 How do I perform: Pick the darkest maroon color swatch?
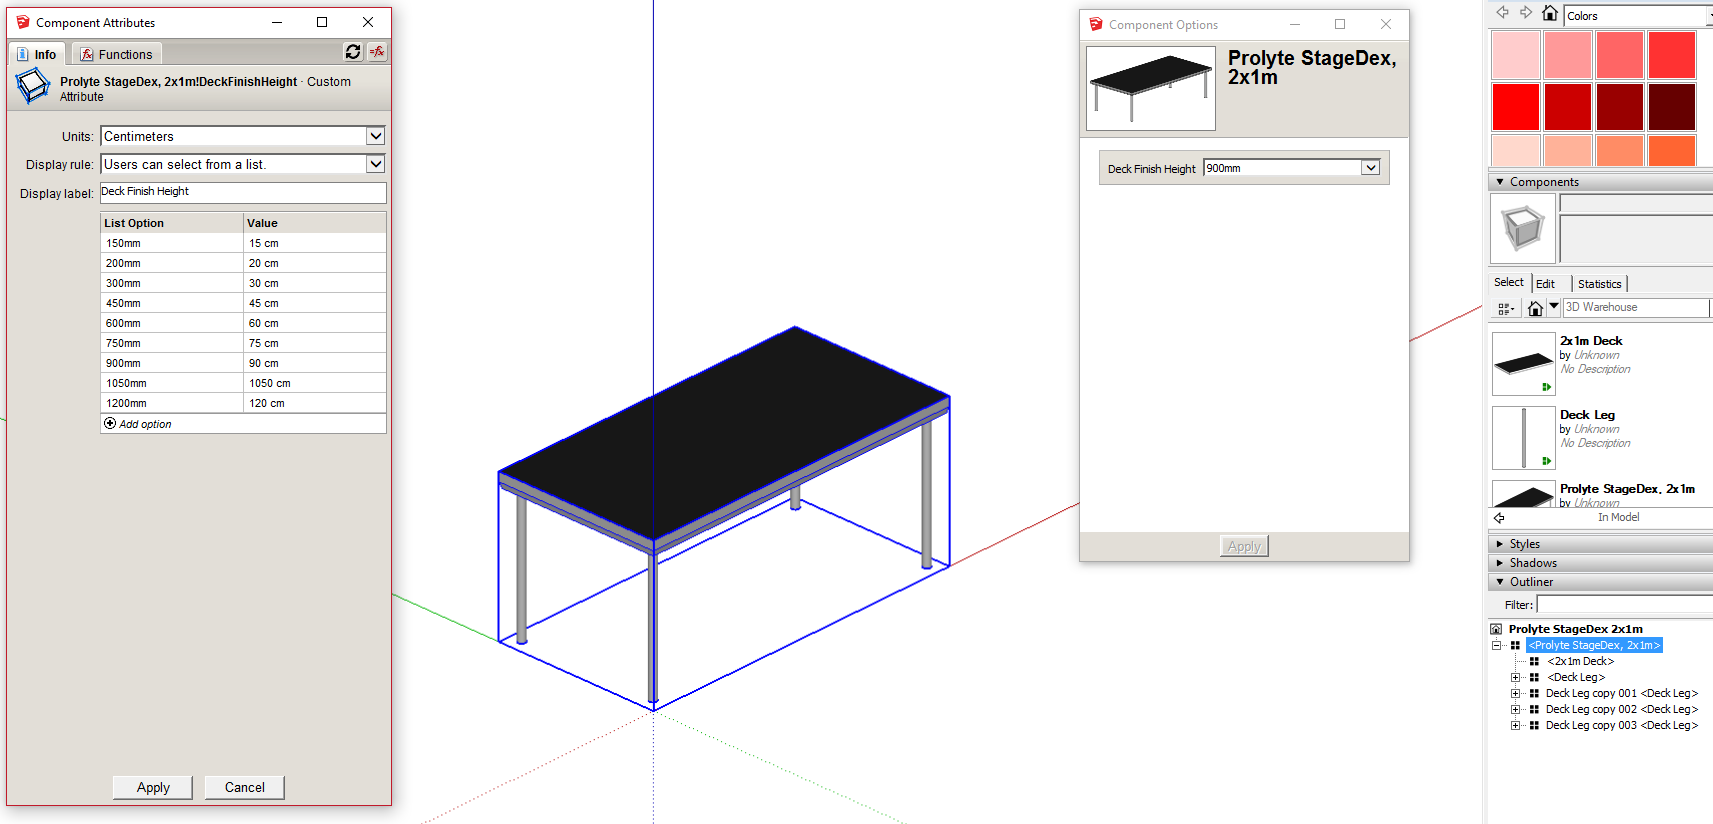coord(1672,107)
